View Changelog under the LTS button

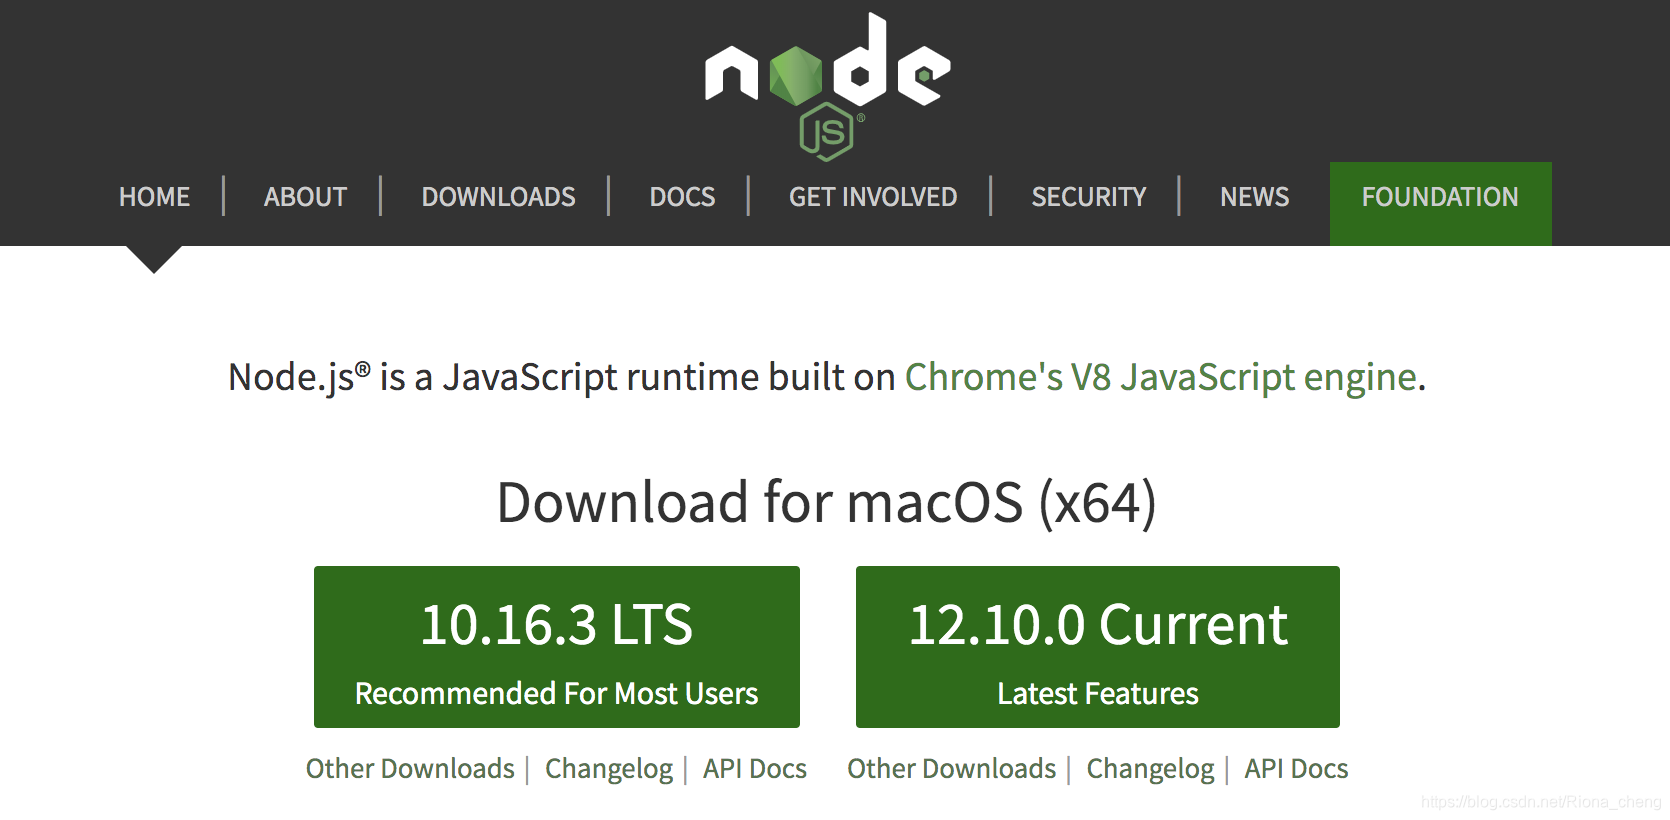click(x=609, y=769)
